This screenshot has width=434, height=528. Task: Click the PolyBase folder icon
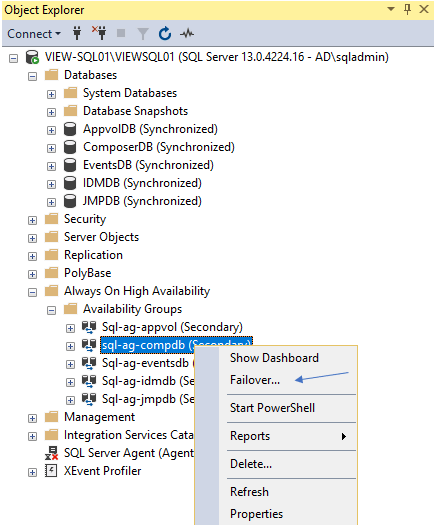tap(52, 273)
